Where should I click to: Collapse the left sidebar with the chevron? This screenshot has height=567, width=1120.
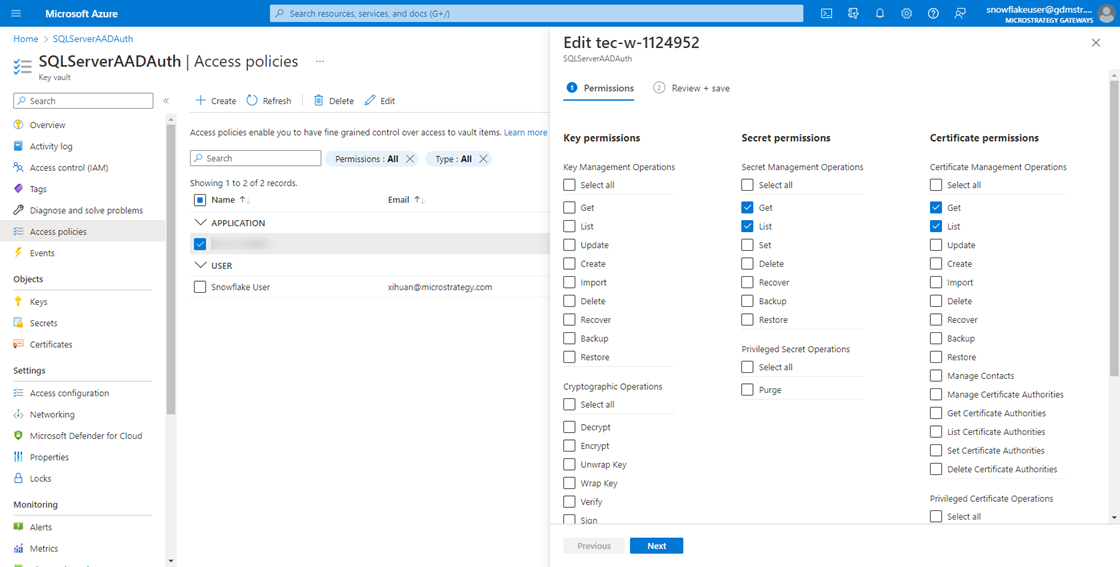[x=166, y=101]
